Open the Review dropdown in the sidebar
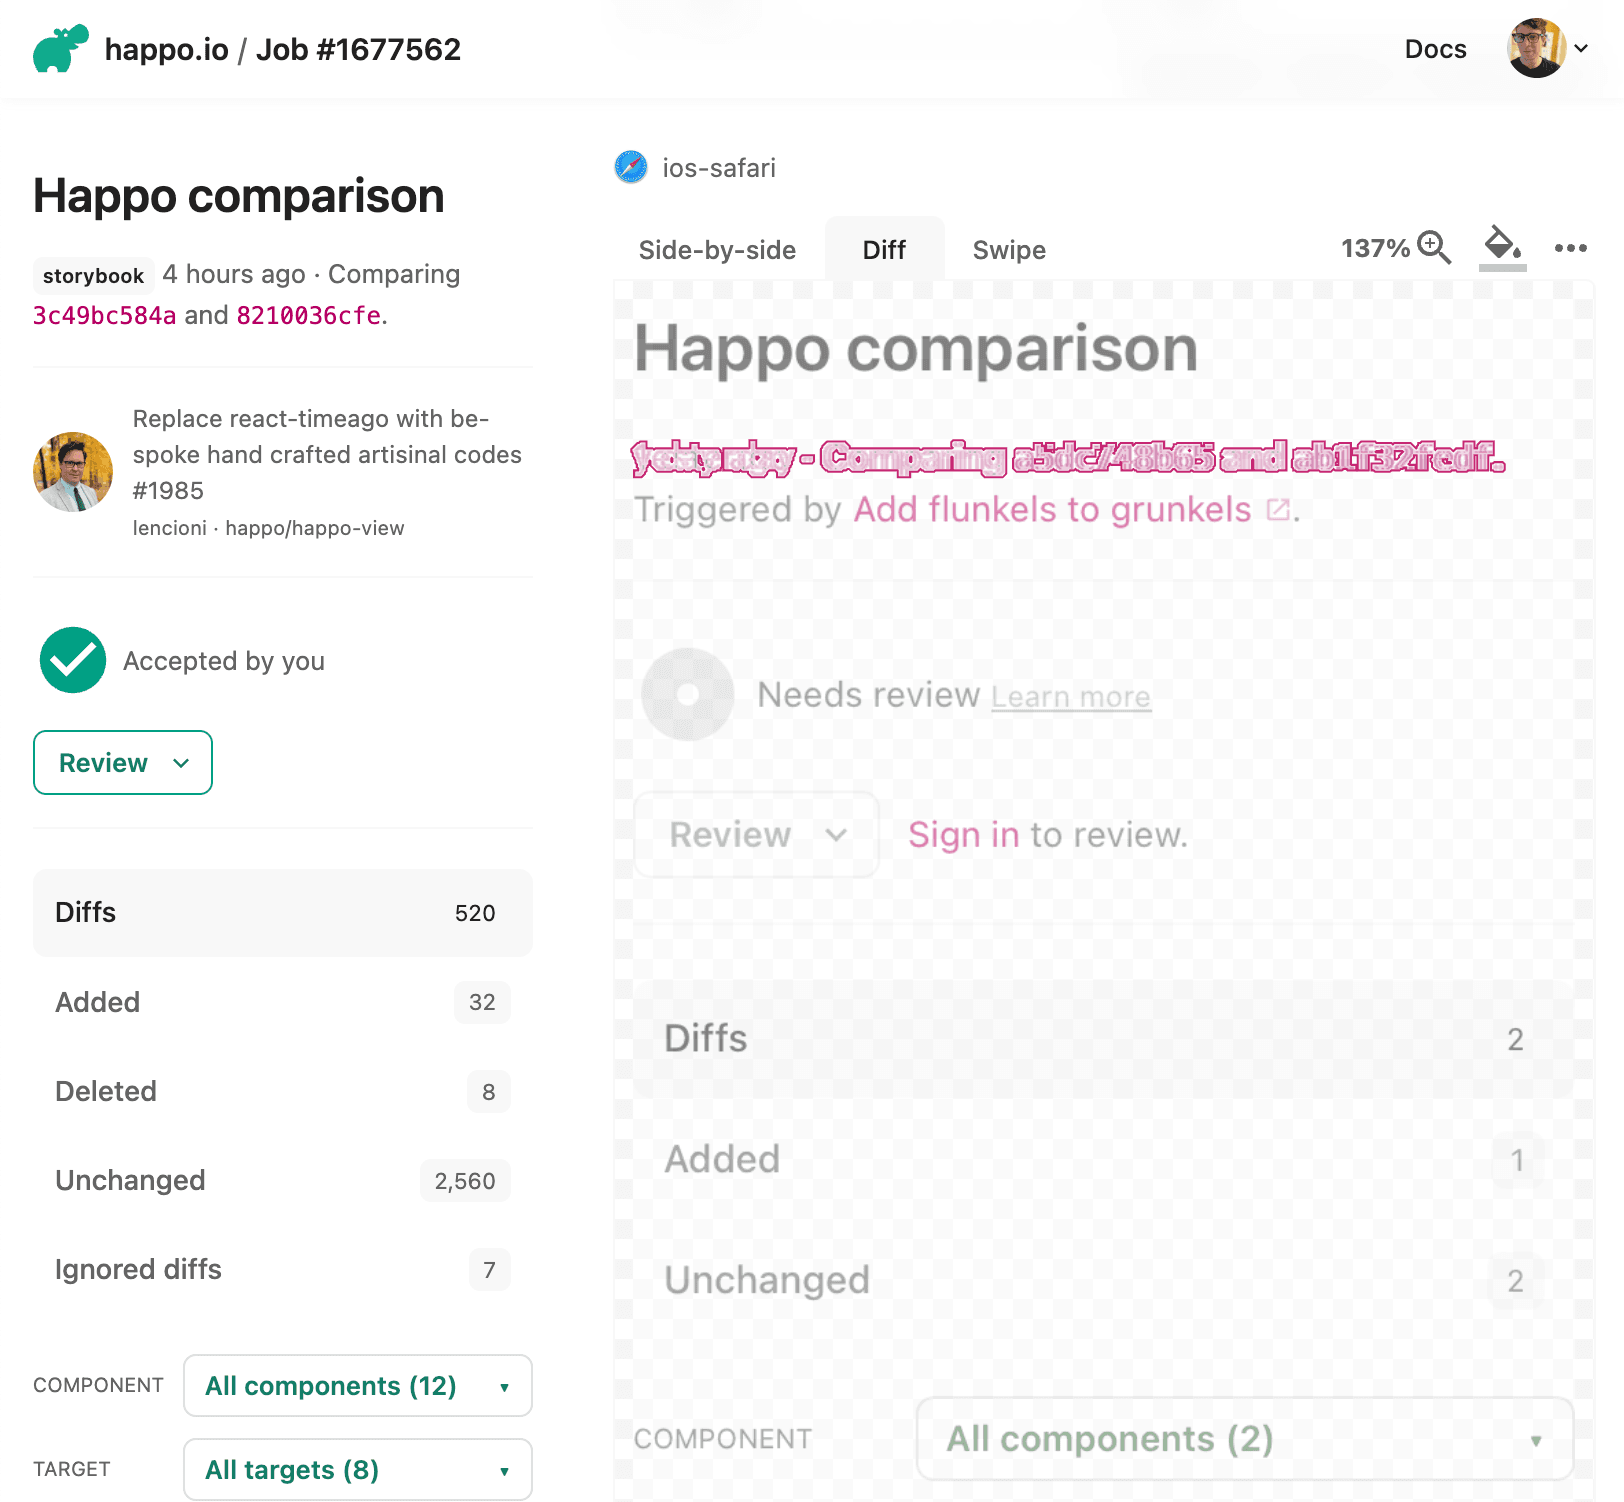Image resolution: width=1624 pixels, height=1502 pixels. [122, 762]
